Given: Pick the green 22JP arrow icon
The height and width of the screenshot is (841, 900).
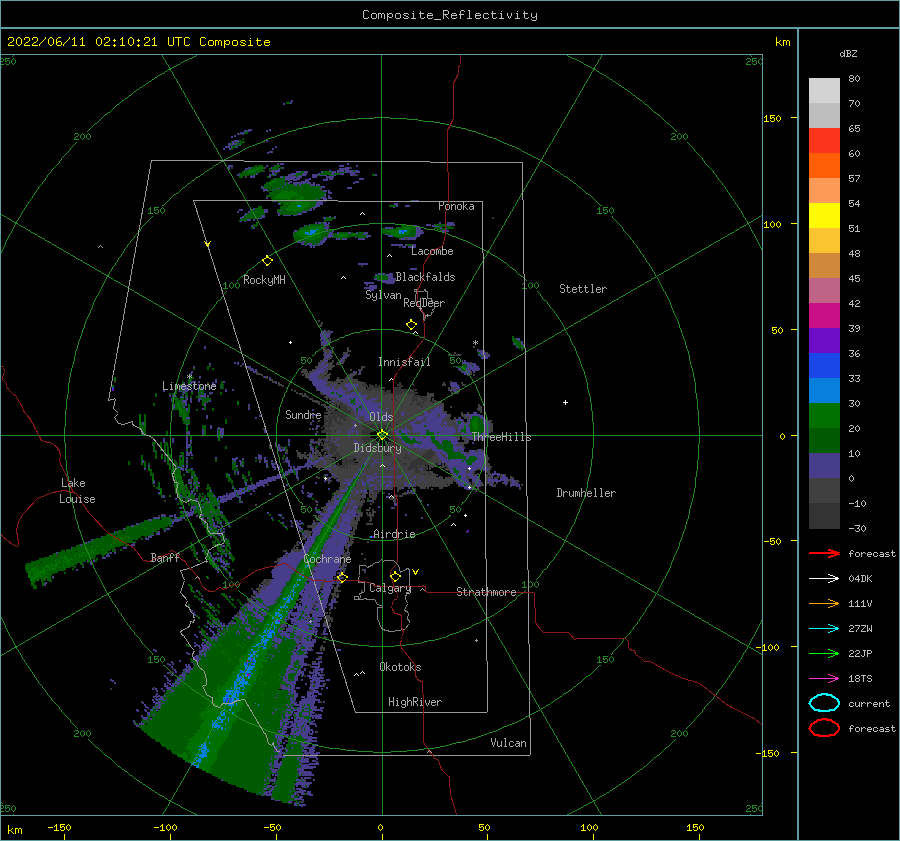Looking at the screenshot, I should pos(824,653).
